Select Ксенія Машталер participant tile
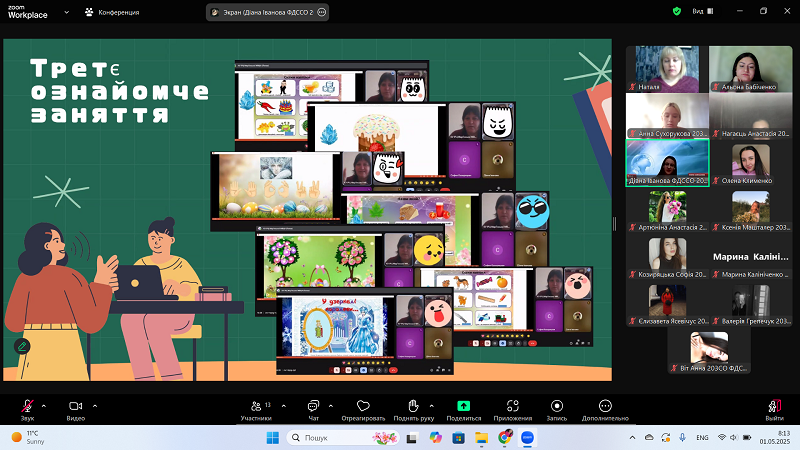This screenshot has height=450, width=800. 751,210
